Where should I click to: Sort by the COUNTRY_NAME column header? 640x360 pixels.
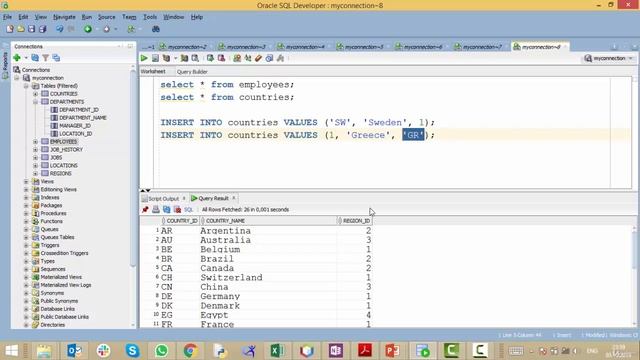click(x=269, y=221)
